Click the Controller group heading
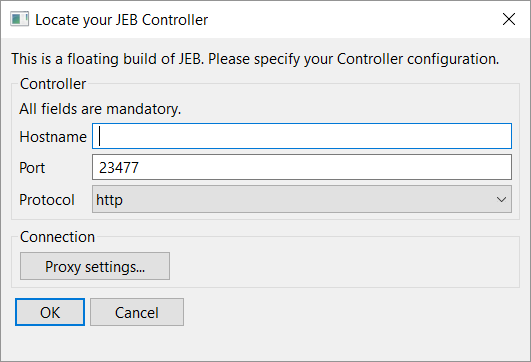 (x=53, y=84)
